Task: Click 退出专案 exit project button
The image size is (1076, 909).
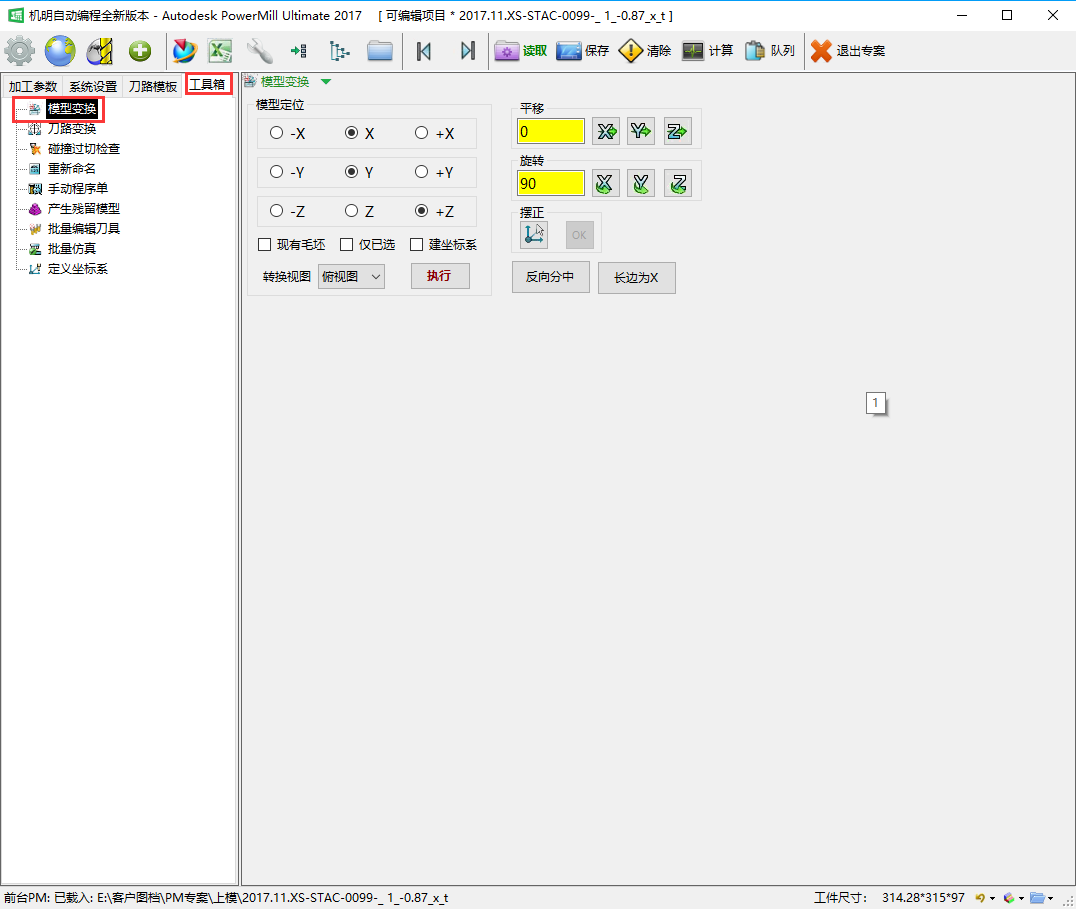Action: coord(848,51)
